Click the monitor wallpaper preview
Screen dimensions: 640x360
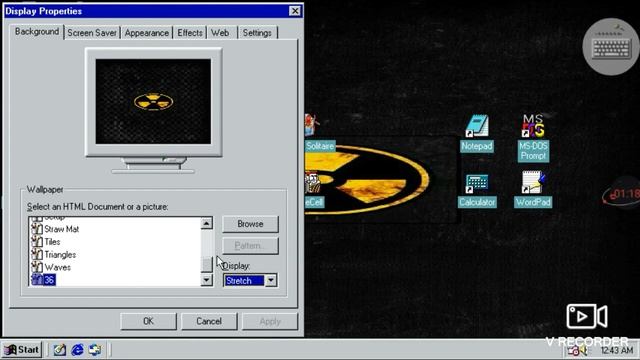153,101
